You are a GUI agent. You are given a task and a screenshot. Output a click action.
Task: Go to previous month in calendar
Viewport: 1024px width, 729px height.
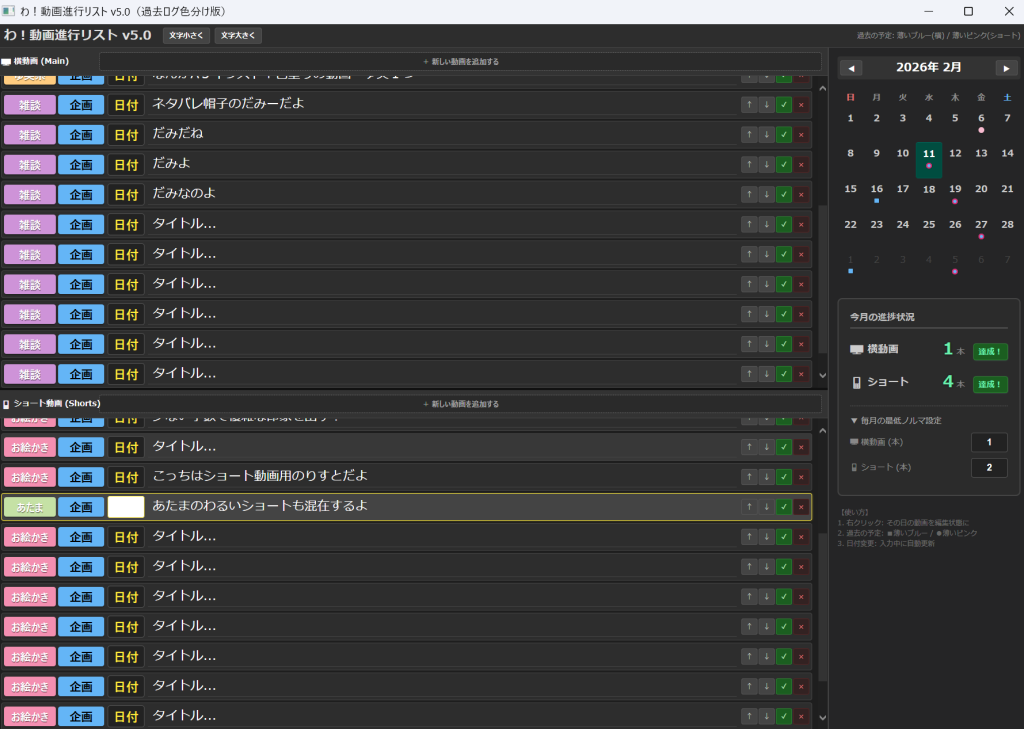pos(851,68)
